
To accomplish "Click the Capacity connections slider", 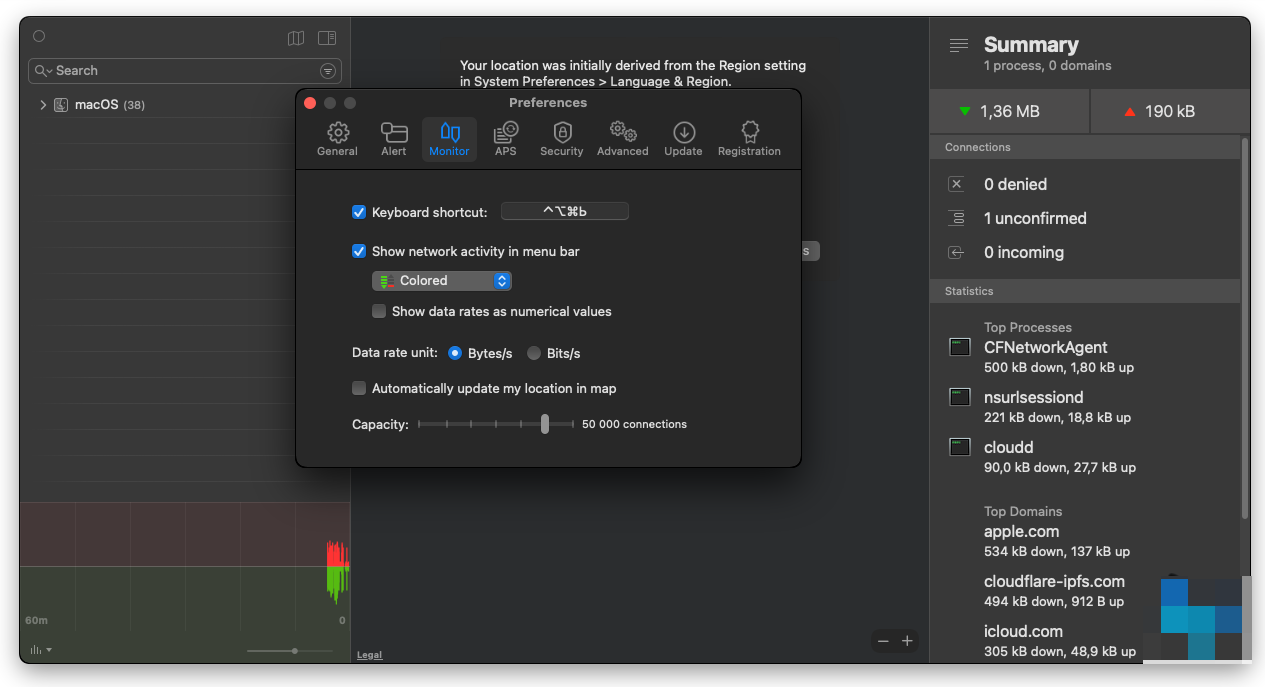I will point(545,424).
